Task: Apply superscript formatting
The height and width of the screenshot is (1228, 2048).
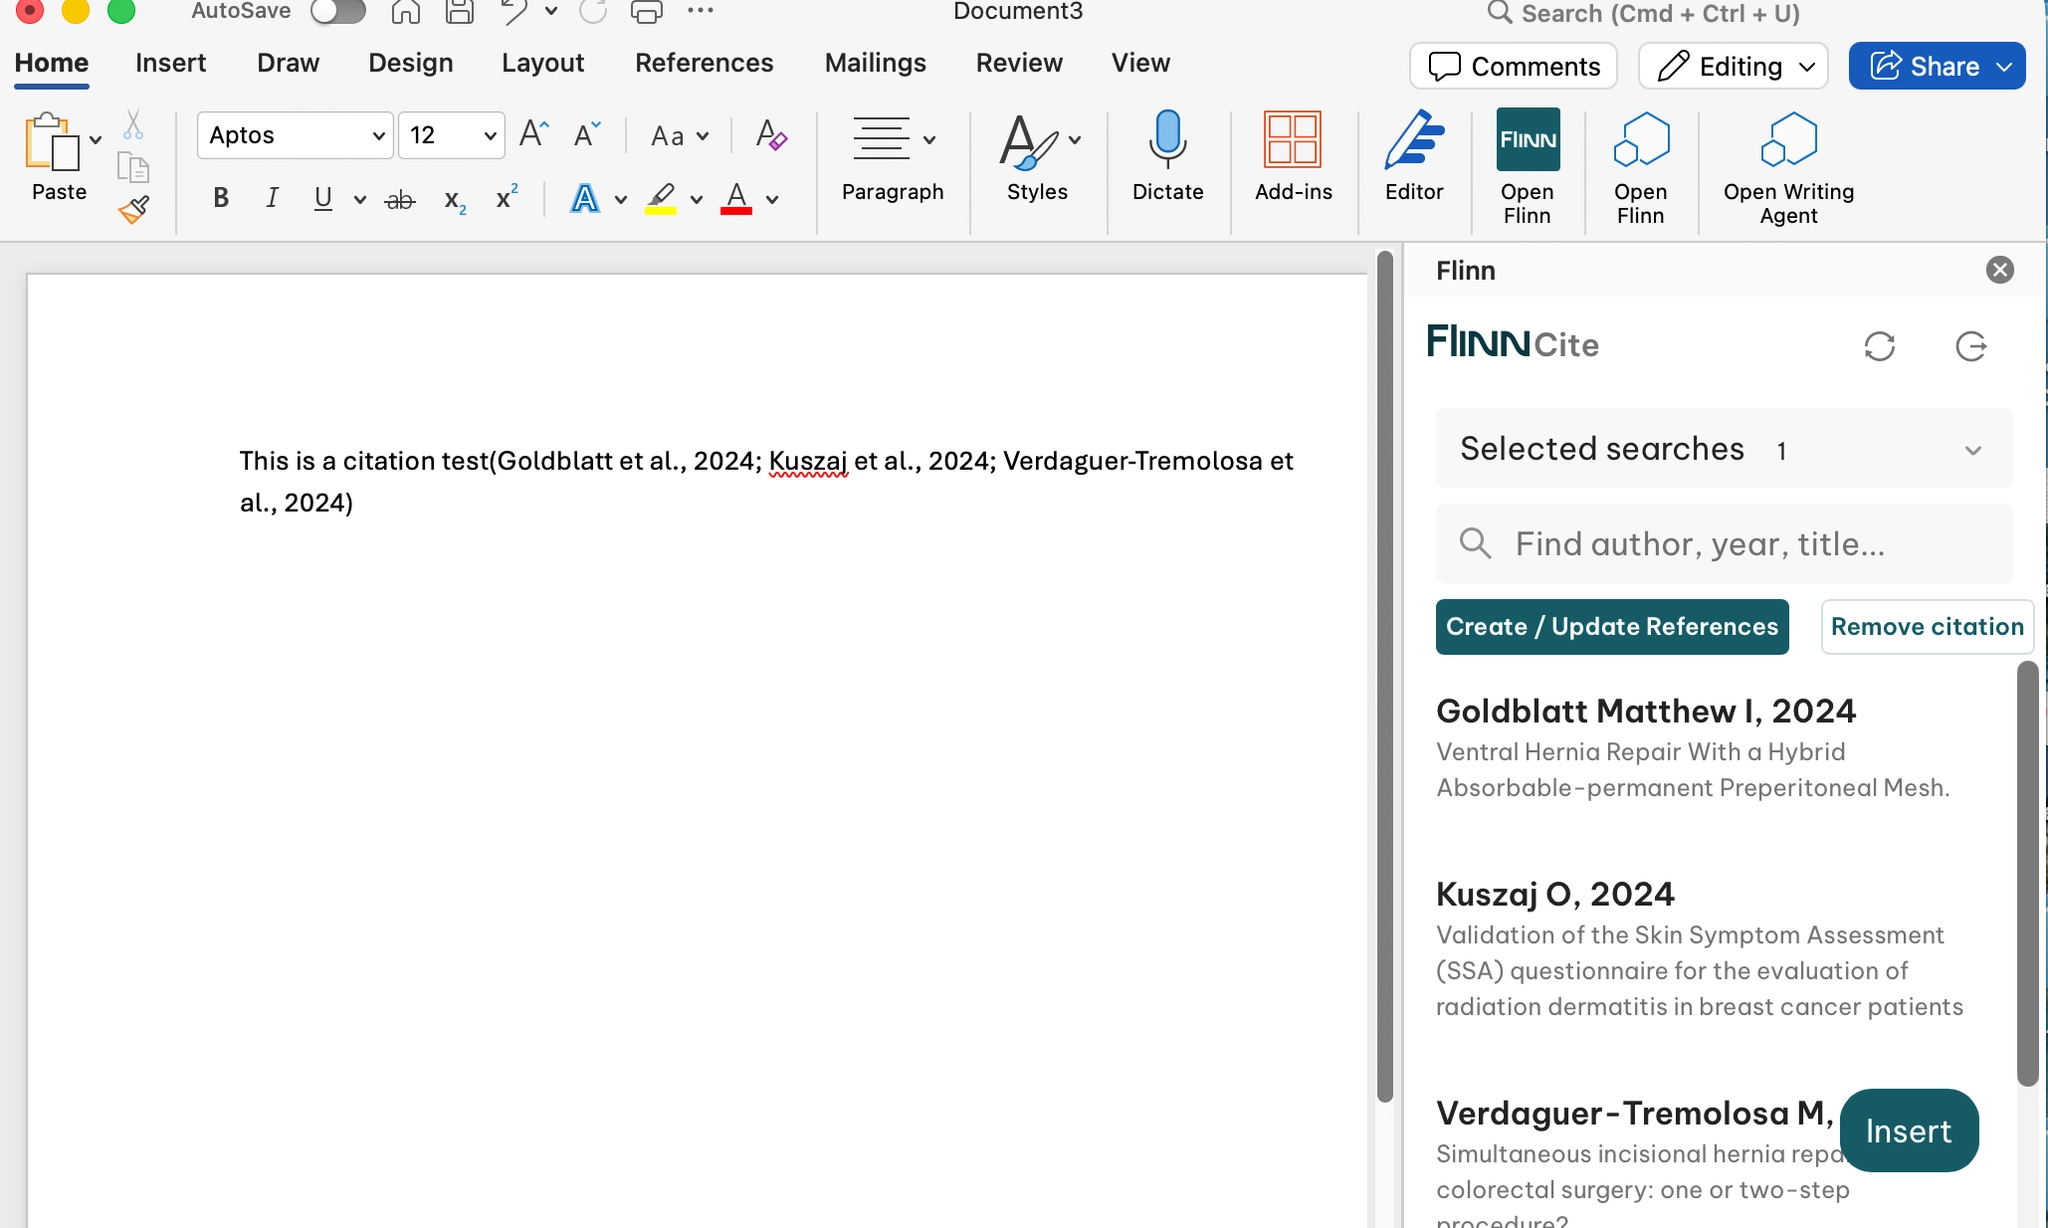Action: 507,197
